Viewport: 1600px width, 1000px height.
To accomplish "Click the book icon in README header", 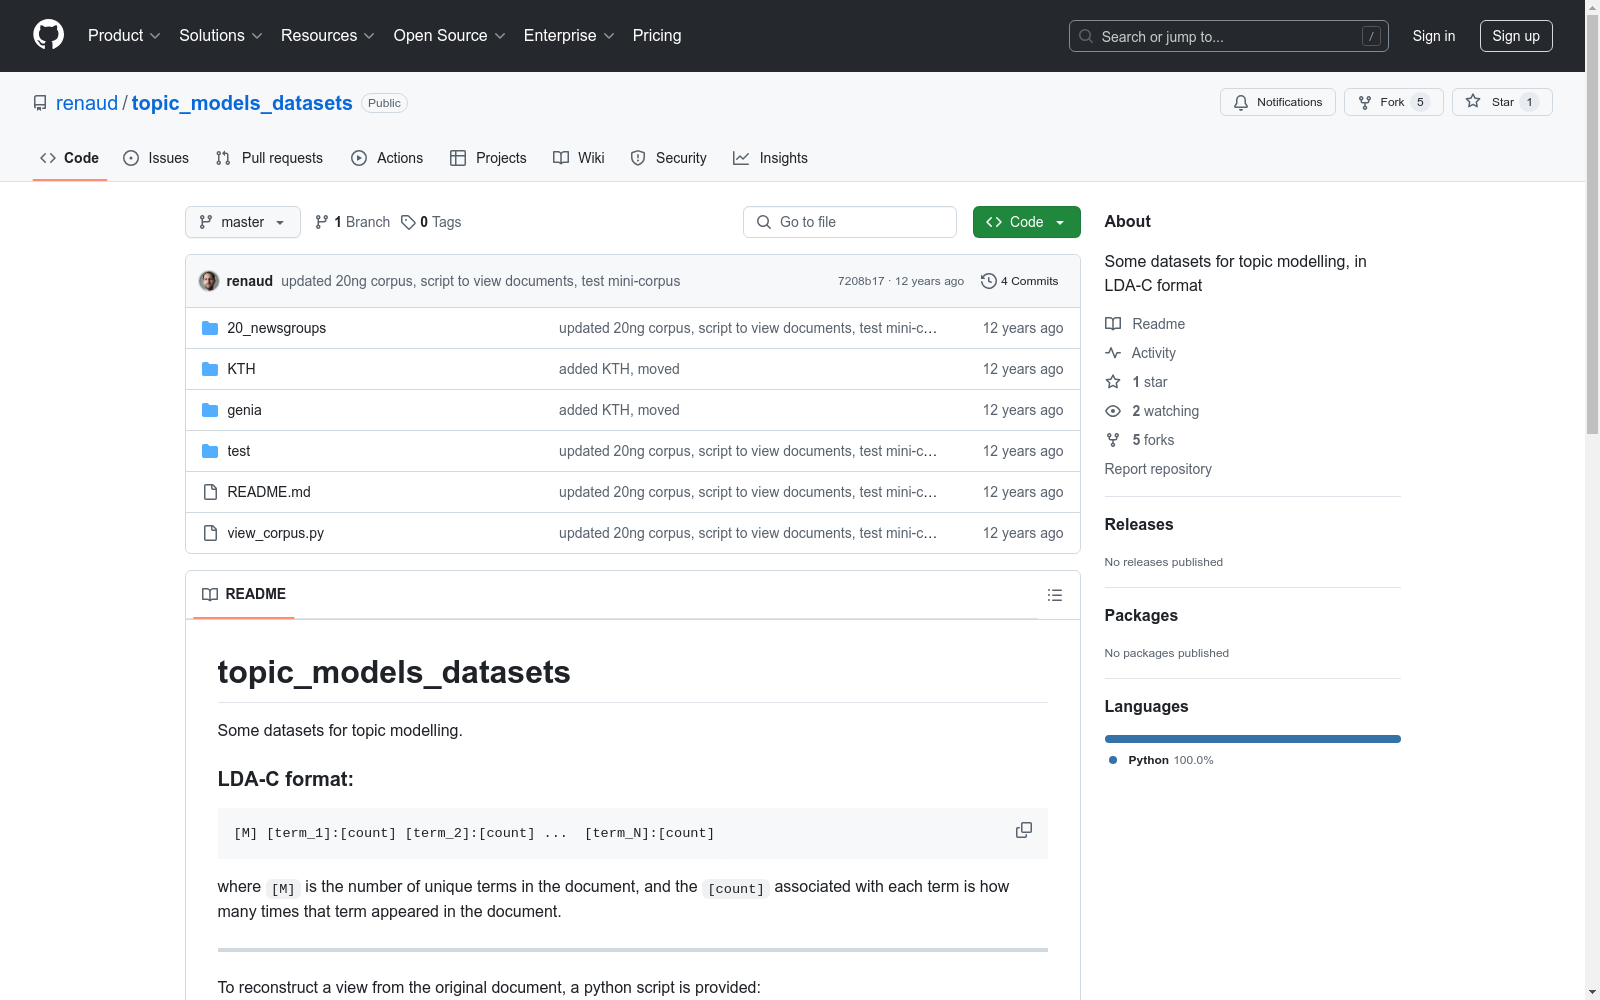I will coord(210,594).
